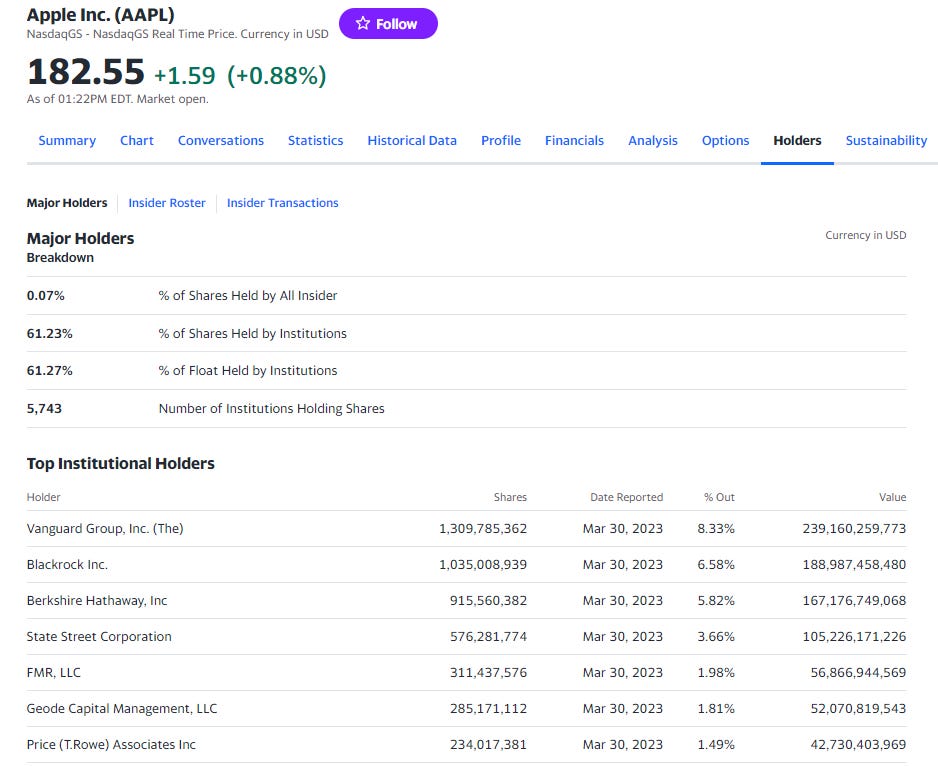Click Vanguard's 8.33% out value
Screen dimensions: 938x766
(715, 528)
